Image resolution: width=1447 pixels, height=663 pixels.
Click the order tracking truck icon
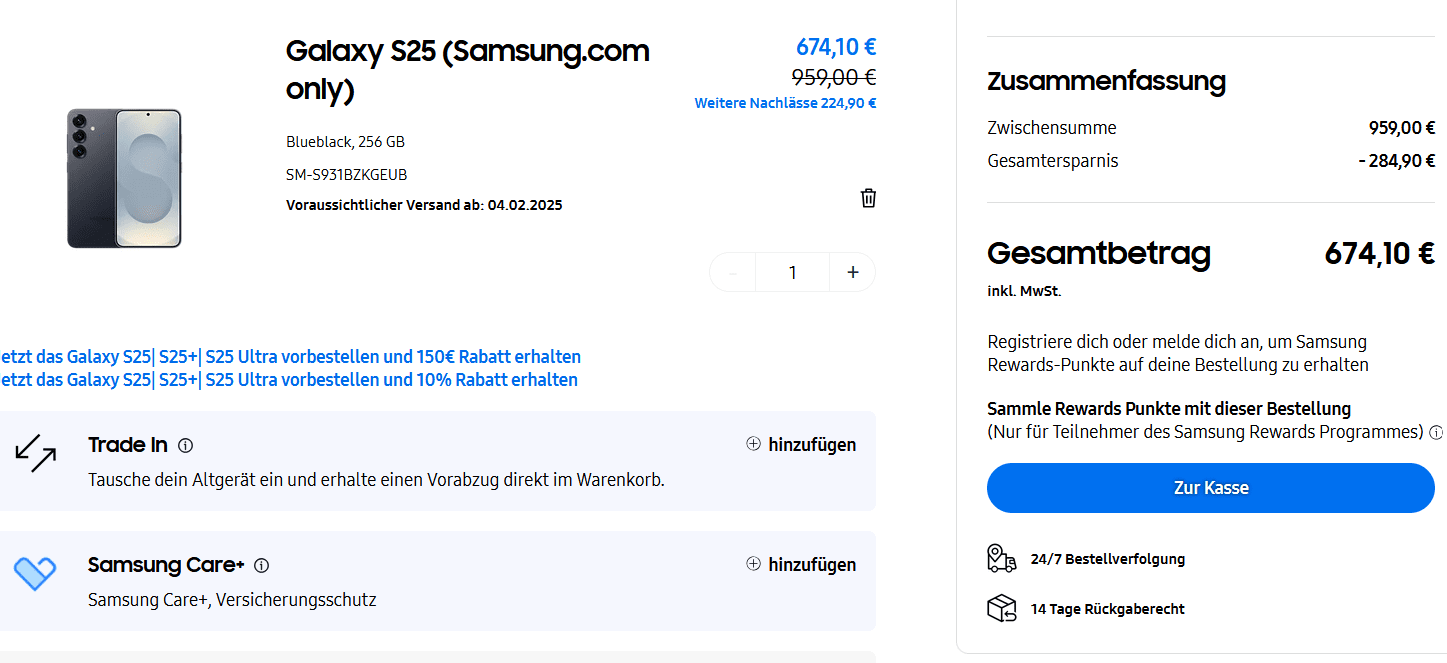click(x=1001, y=559)
